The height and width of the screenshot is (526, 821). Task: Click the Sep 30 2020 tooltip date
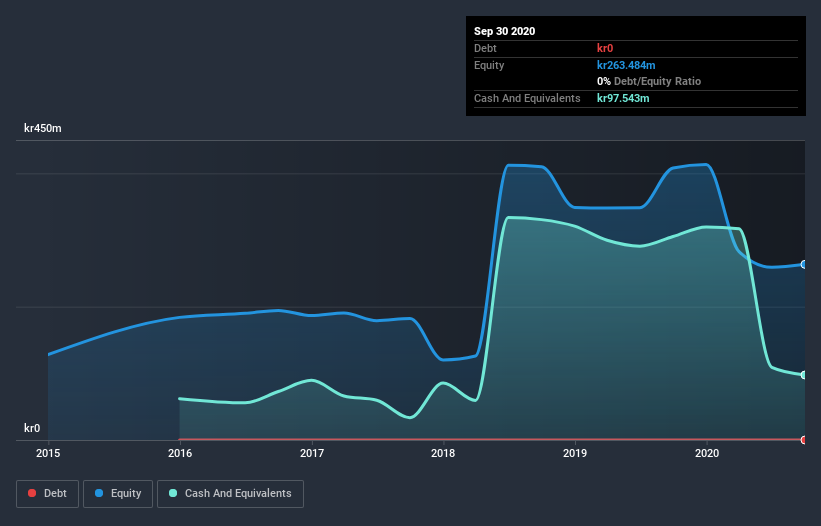click(x=505, y=31)
